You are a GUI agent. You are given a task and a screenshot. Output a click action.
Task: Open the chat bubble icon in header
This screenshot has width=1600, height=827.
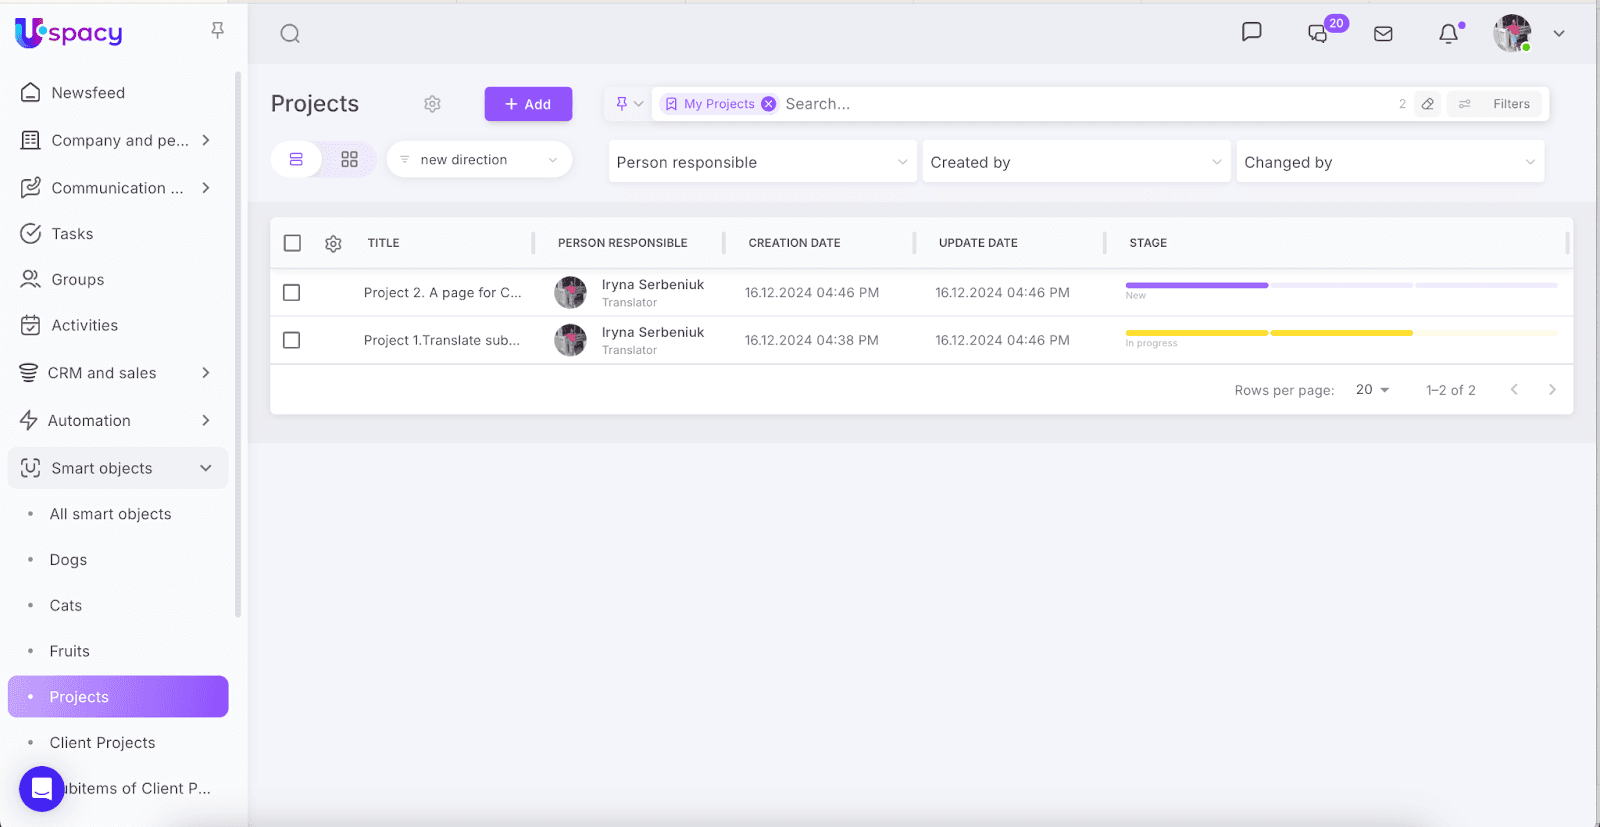pyautogui.click(x=1251, y=32)
